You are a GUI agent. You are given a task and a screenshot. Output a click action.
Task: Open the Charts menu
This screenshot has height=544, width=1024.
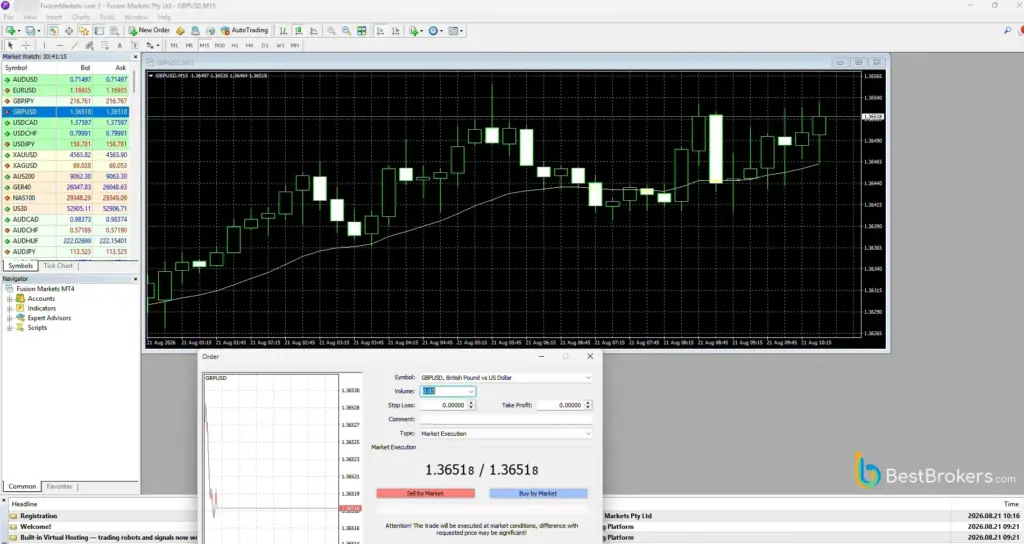tap(80, 17)
